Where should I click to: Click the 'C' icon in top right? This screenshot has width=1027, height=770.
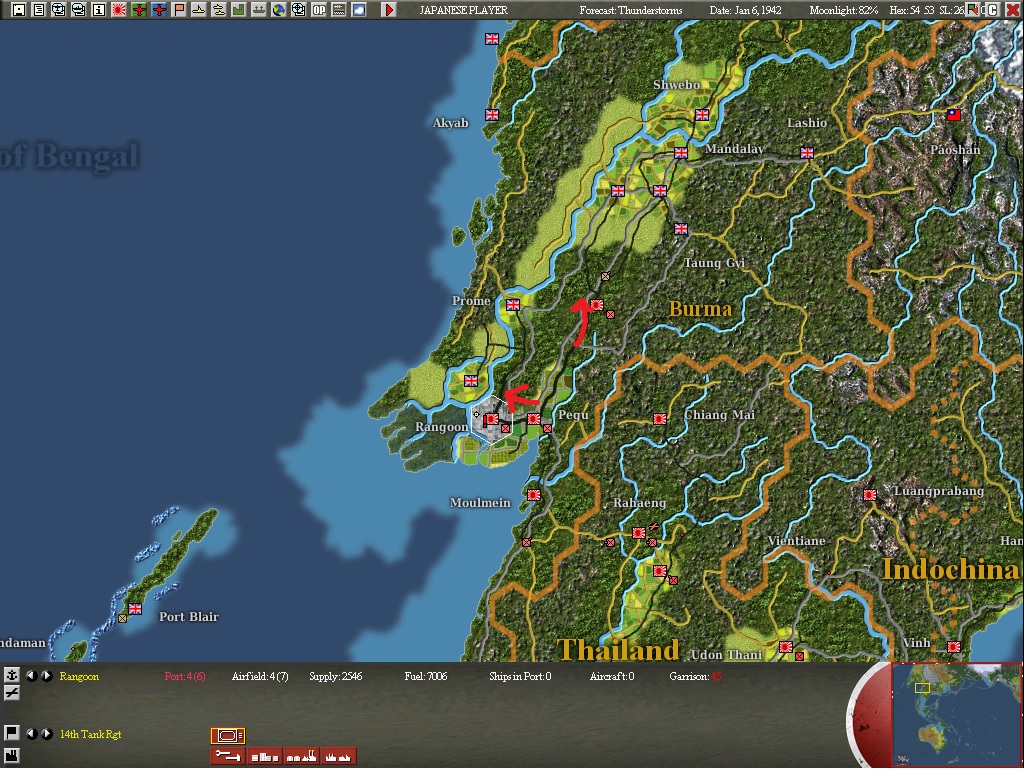tap(993, 9)
